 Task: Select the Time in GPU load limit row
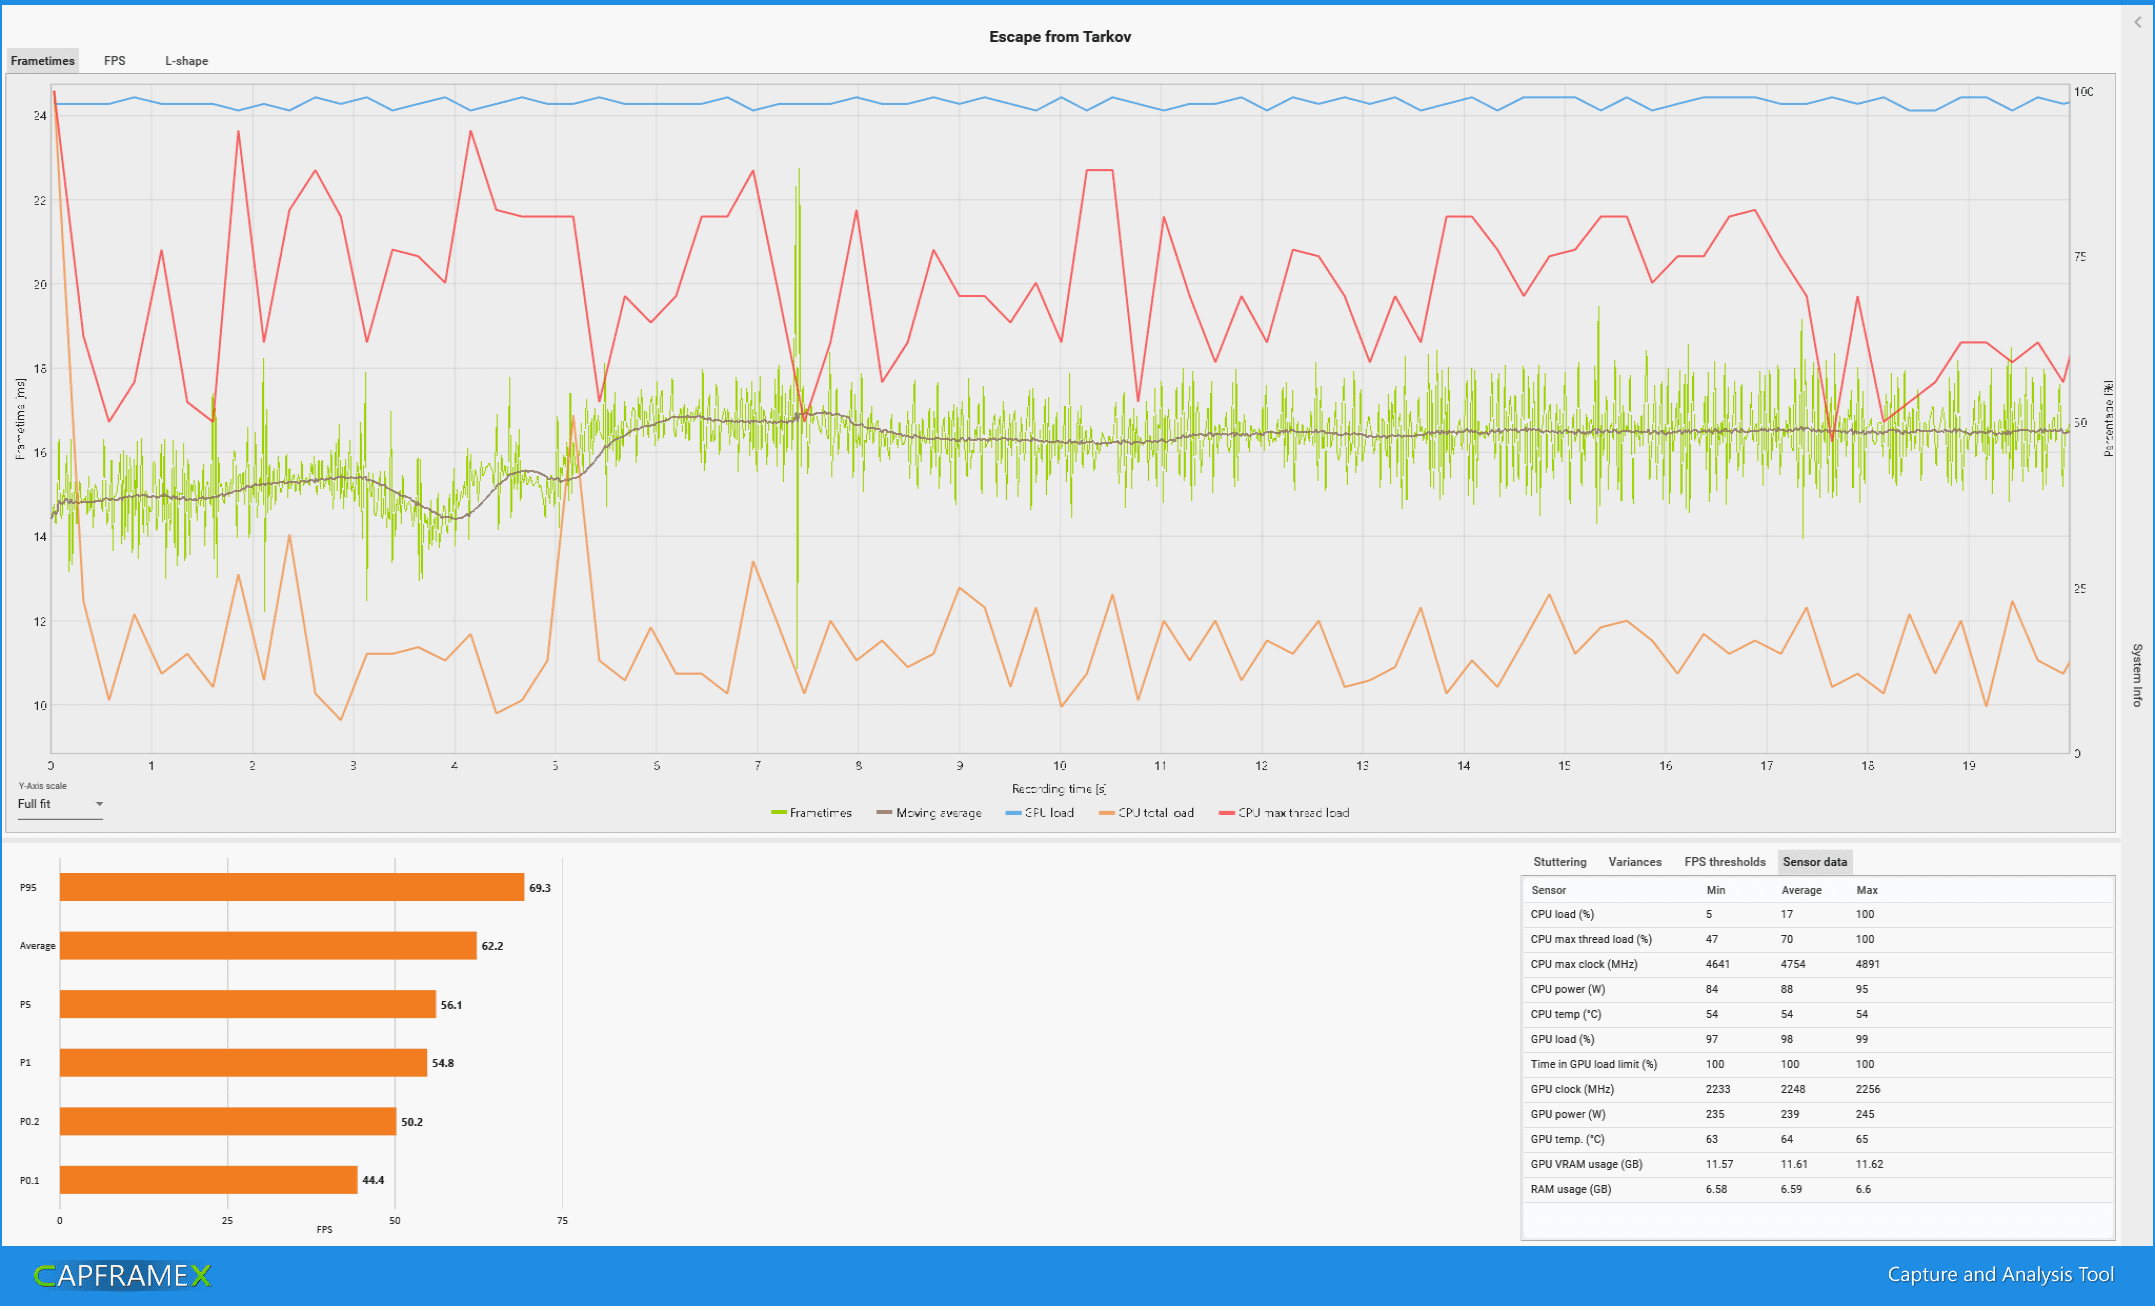click(x=1817, y=1064)
